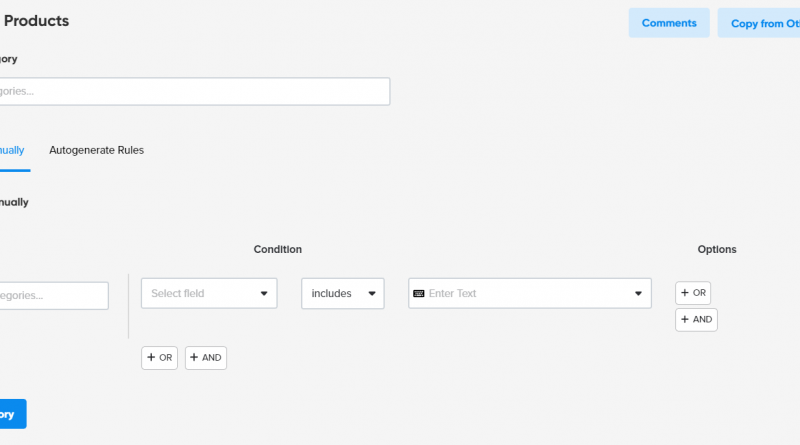Click the Condition column header
Viewport: 800px width, 445px height.
(277, 249)
